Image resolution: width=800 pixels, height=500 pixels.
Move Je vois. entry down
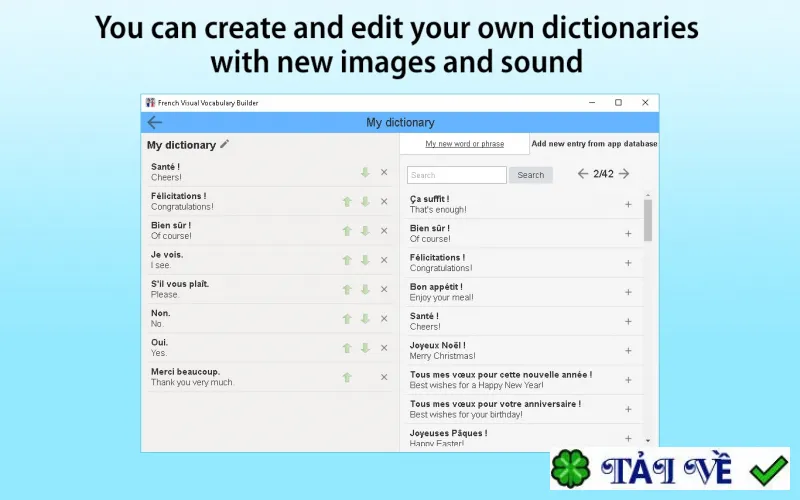[365, 260]
